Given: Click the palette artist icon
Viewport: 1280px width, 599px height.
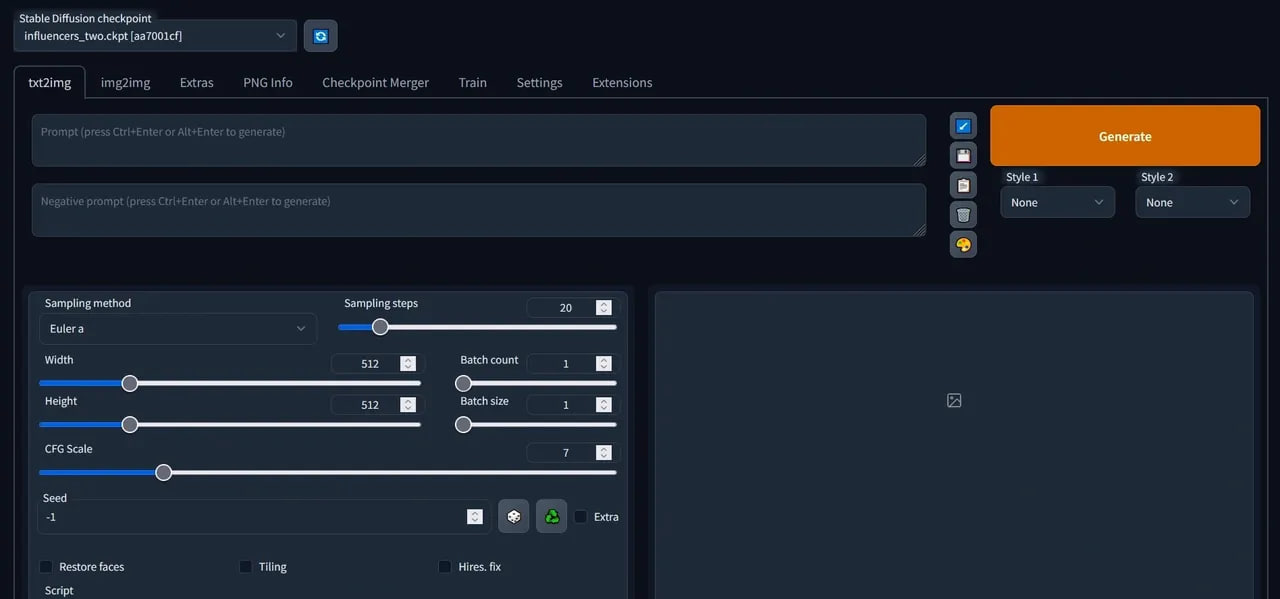Looking at the screenshot, I should [x=963, y=244].
